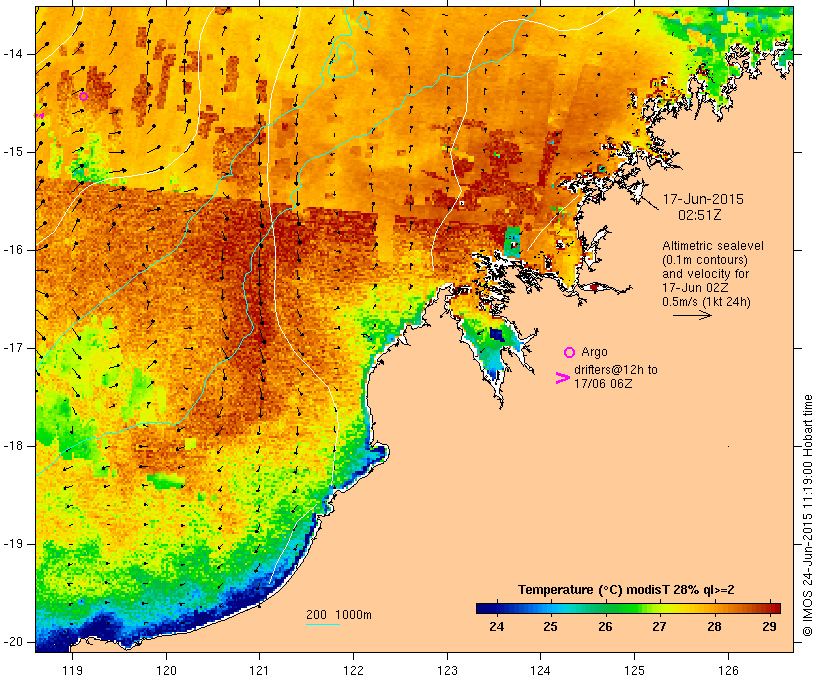Click the colorbar tick label 29

769,626
